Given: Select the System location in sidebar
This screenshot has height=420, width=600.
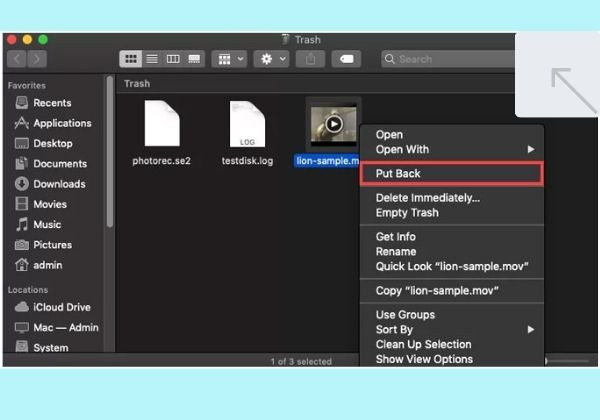Looking at the screenshot, I should (41, 347).
